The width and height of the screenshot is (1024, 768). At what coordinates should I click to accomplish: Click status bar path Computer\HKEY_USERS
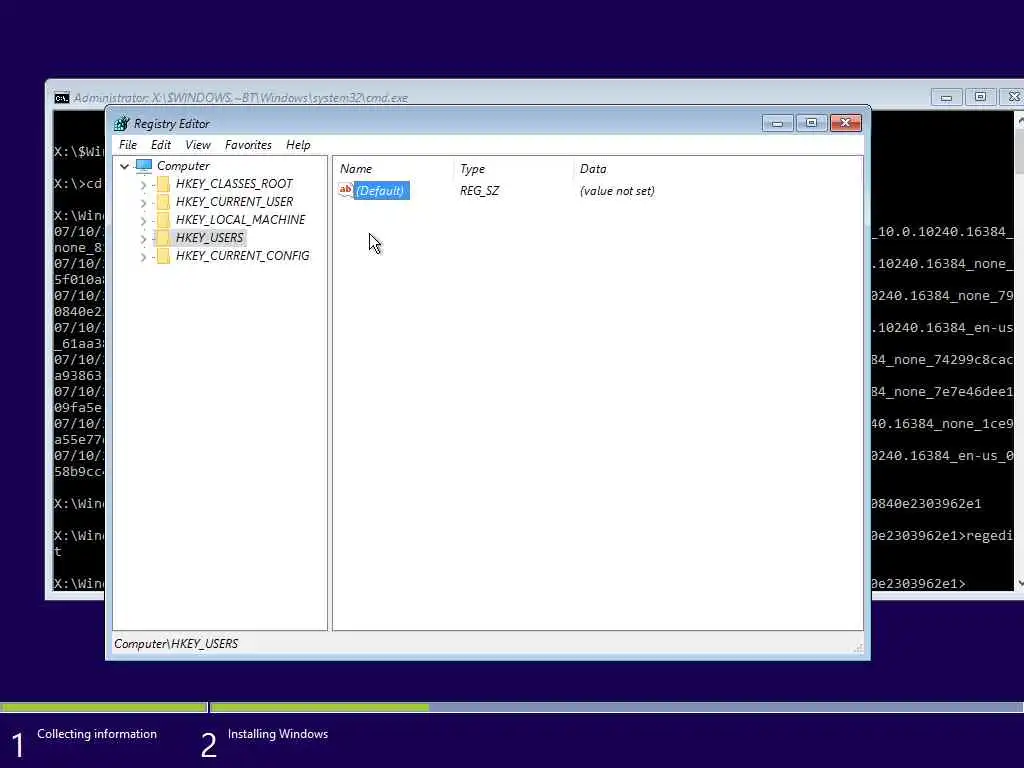coord(176,644)
